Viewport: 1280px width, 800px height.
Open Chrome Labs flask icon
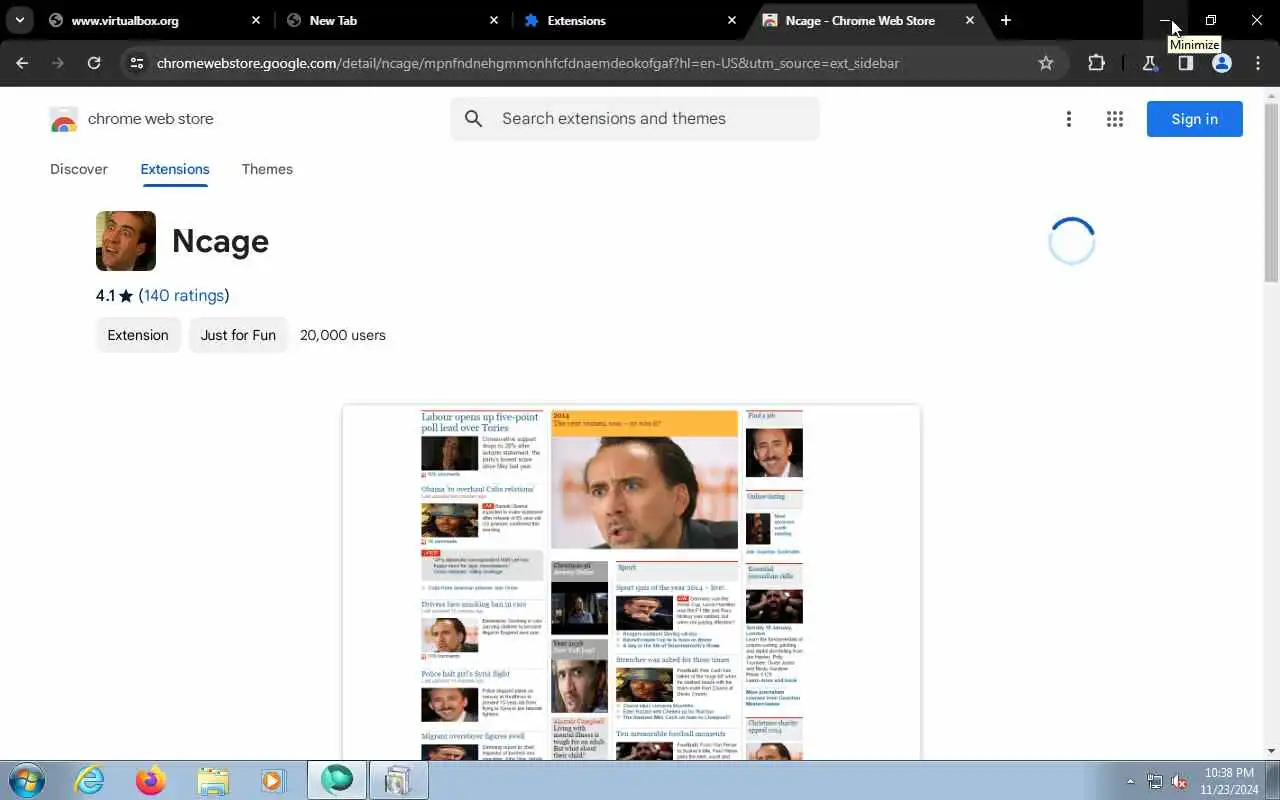tap(1150, 63)
